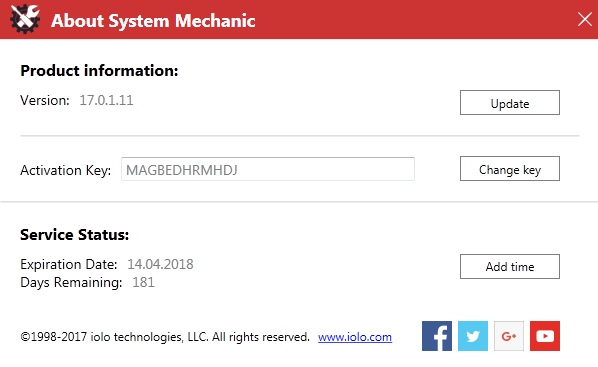This screenshot has width=598, height=367.
Task: Click the Change key button
Action: click(x=510, y=169)
